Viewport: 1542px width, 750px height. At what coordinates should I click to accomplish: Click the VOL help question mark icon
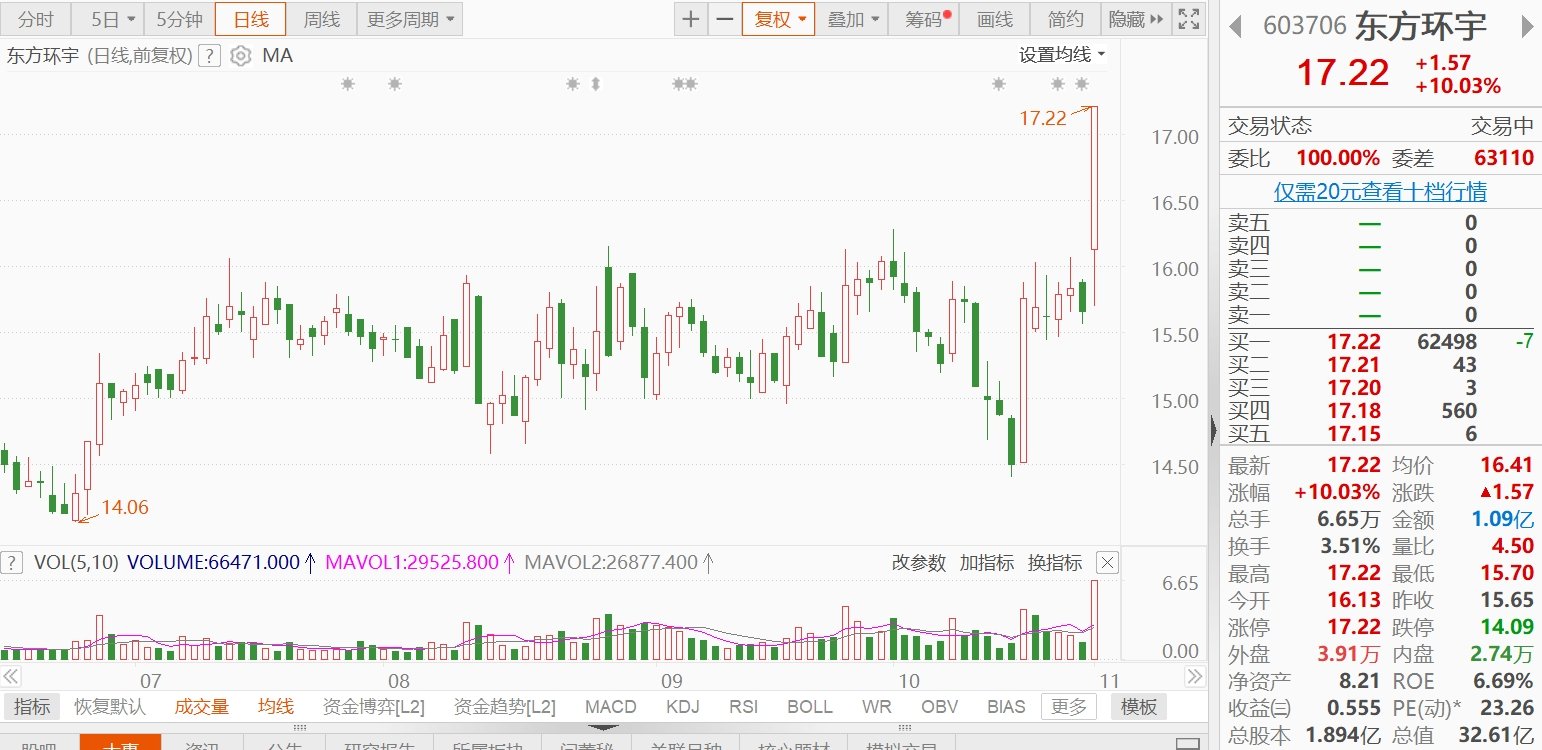coord(12,562)
